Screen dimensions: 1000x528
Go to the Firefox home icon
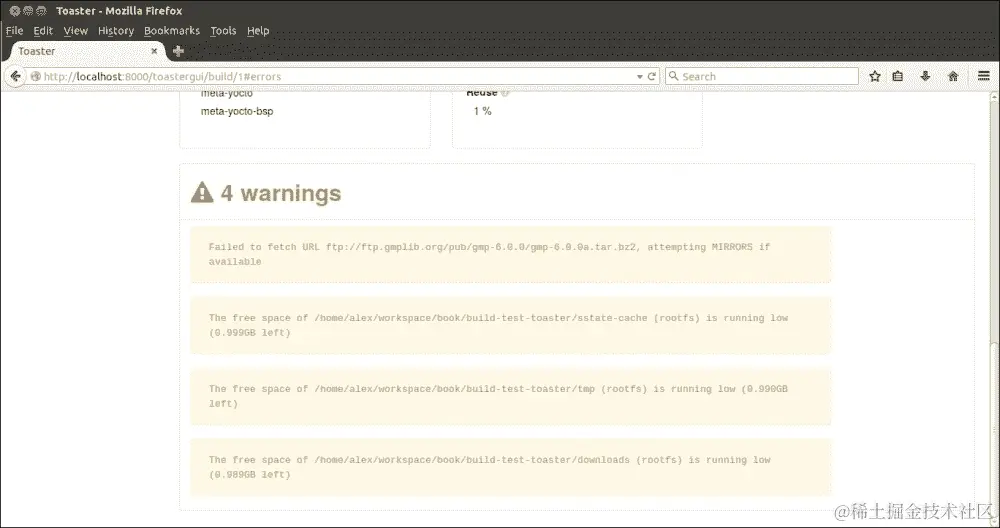pyautogui.click(x=953, y=77)
